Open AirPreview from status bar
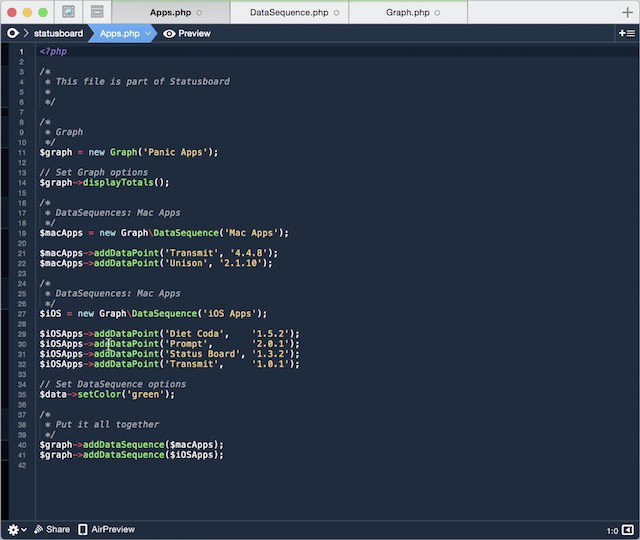The width and height of the screenshot is (640, 540). point(113,529)
